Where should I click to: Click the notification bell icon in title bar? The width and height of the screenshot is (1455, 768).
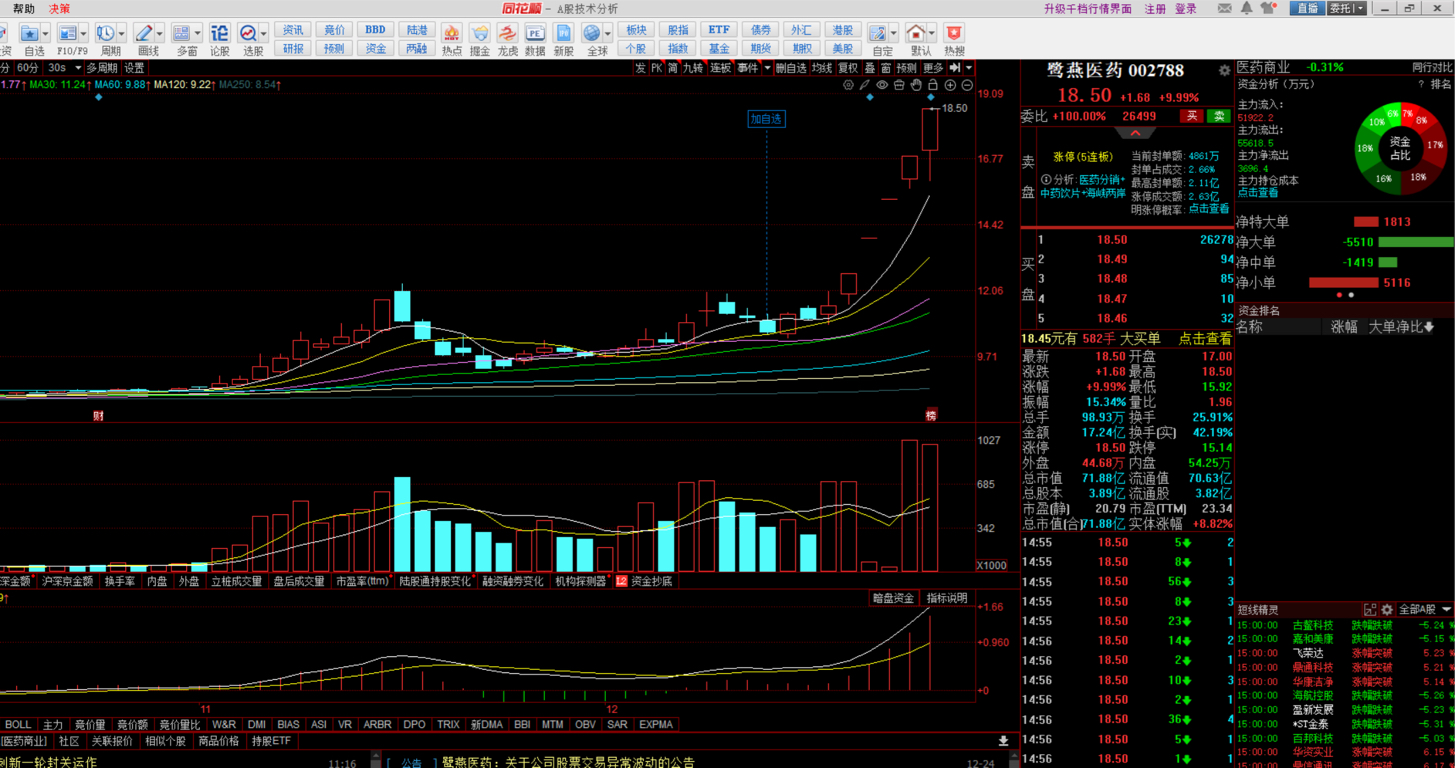pos(1246,8)
